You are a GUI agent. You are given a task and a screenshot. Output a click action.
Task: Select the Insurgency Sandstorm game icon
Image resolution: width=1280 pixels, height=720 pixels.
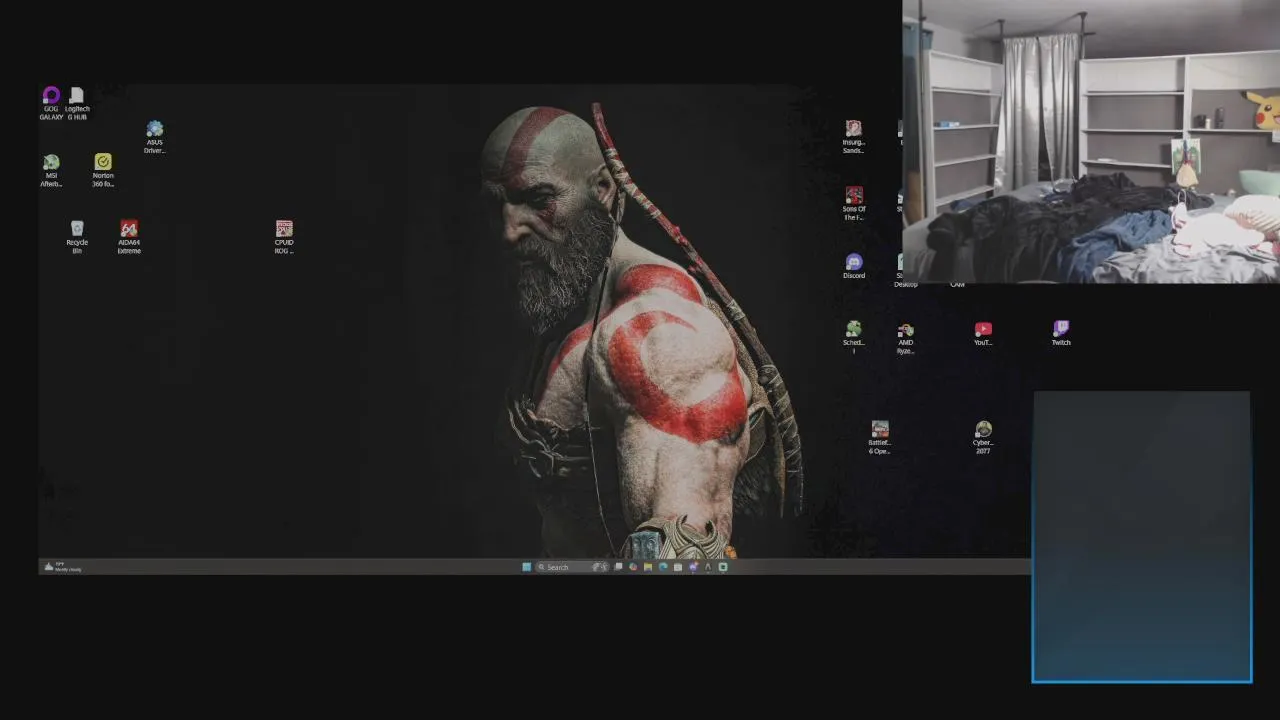pyautogui.click(x=853, y=137)
